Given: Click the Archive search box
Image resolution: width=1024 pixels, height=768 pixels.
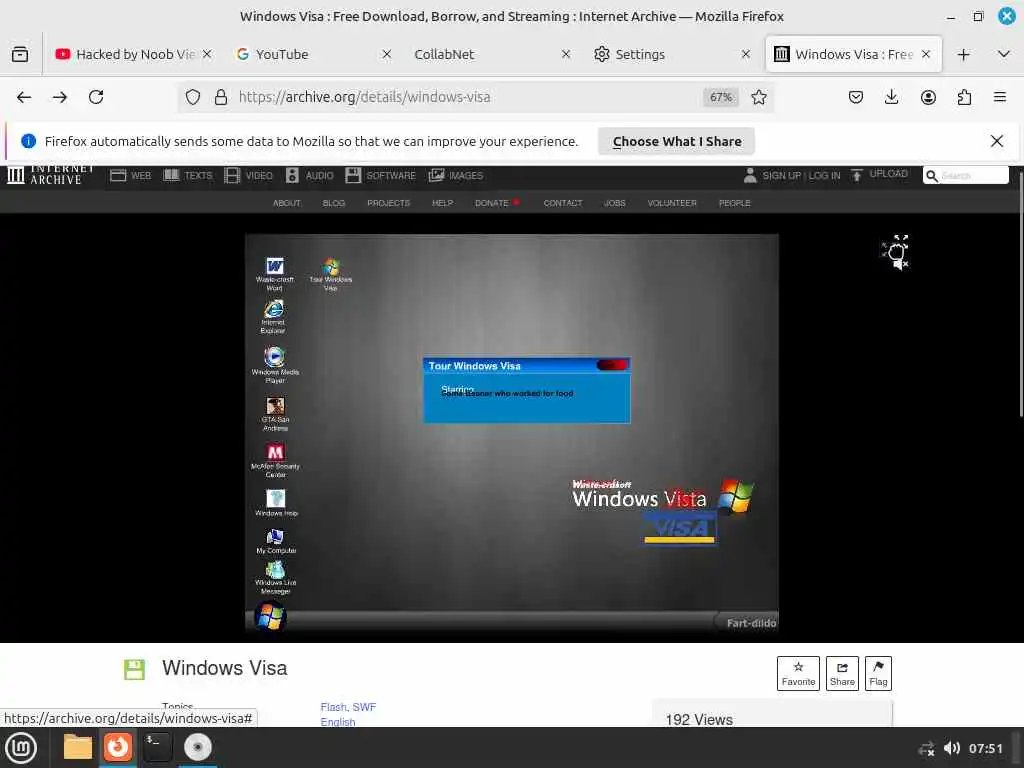Looking at the screenshot, I should click(x=966, y=176).
